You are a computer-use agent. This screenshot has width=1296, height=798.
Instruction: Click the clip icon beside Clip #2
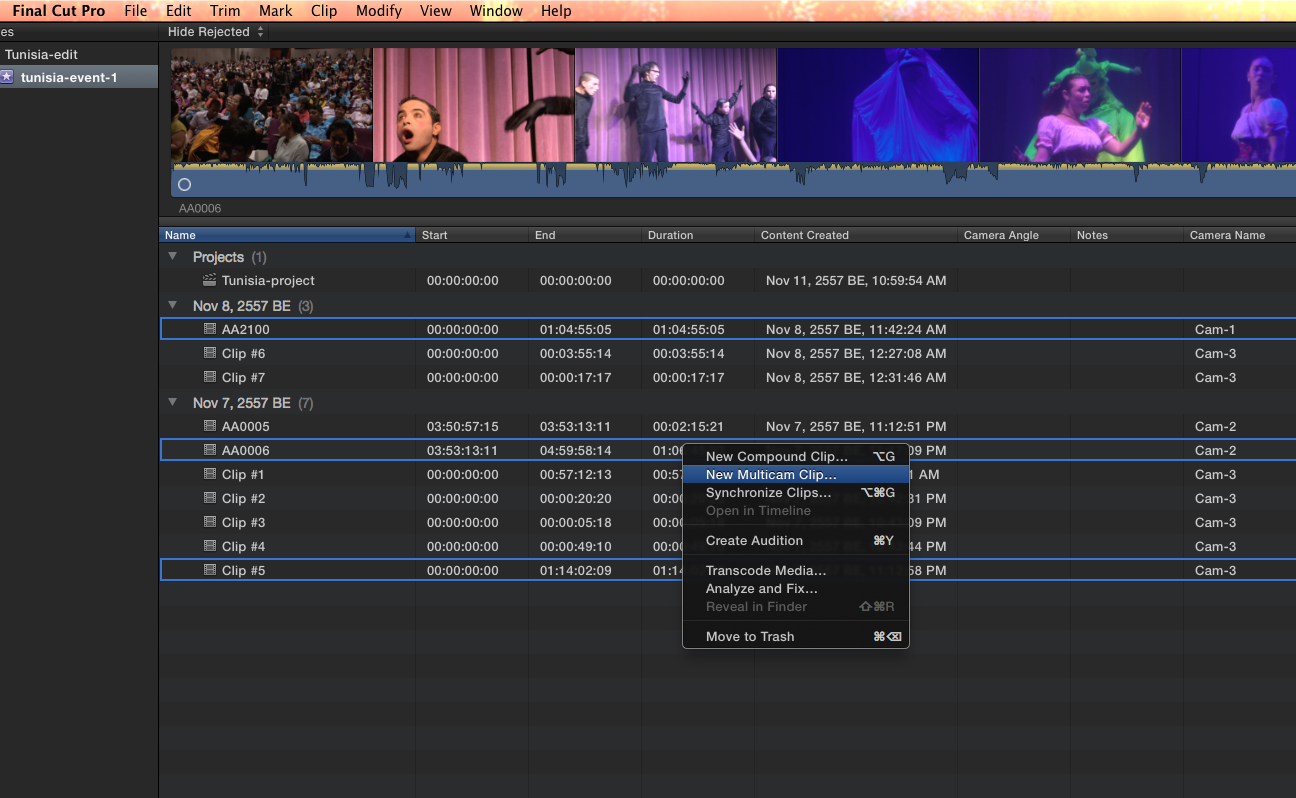pos(209,498)
